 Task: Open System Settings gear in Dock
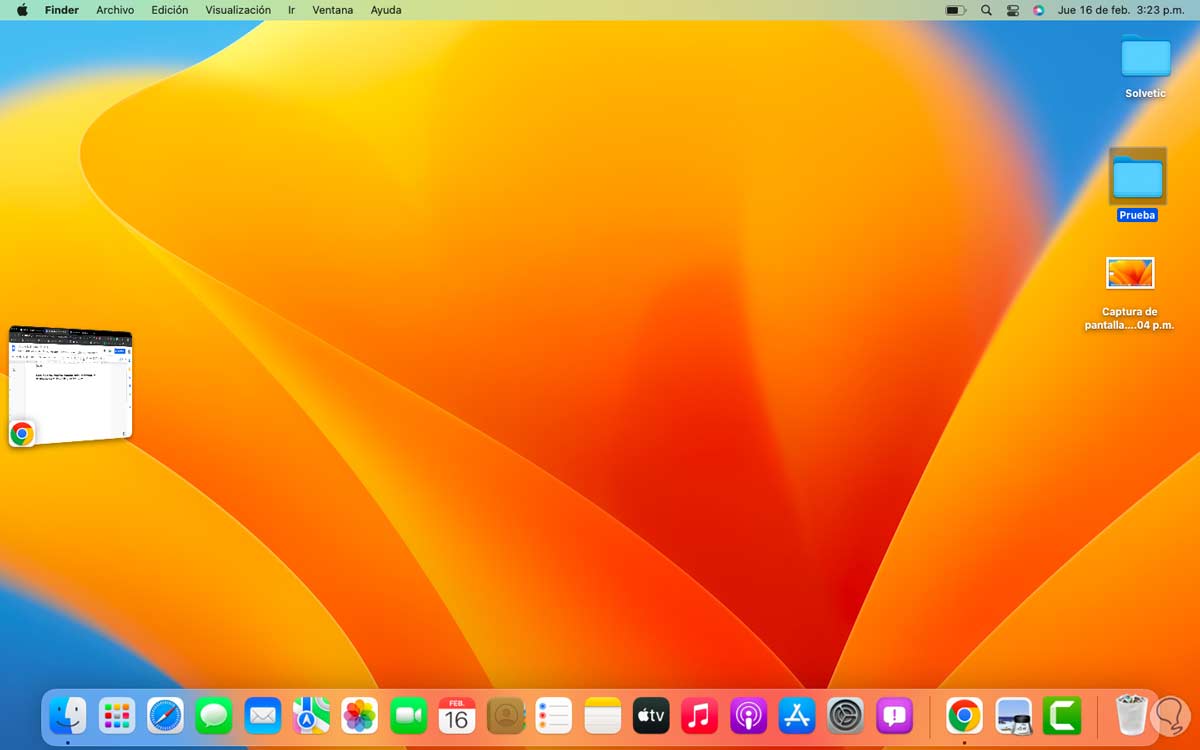coord(846,716)
